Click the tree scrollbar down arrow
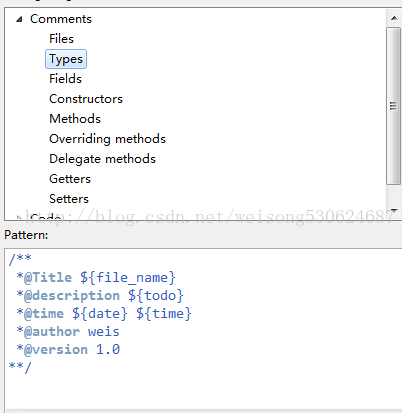The height and width of the screenshot is (413, 402). pos(394,211)
